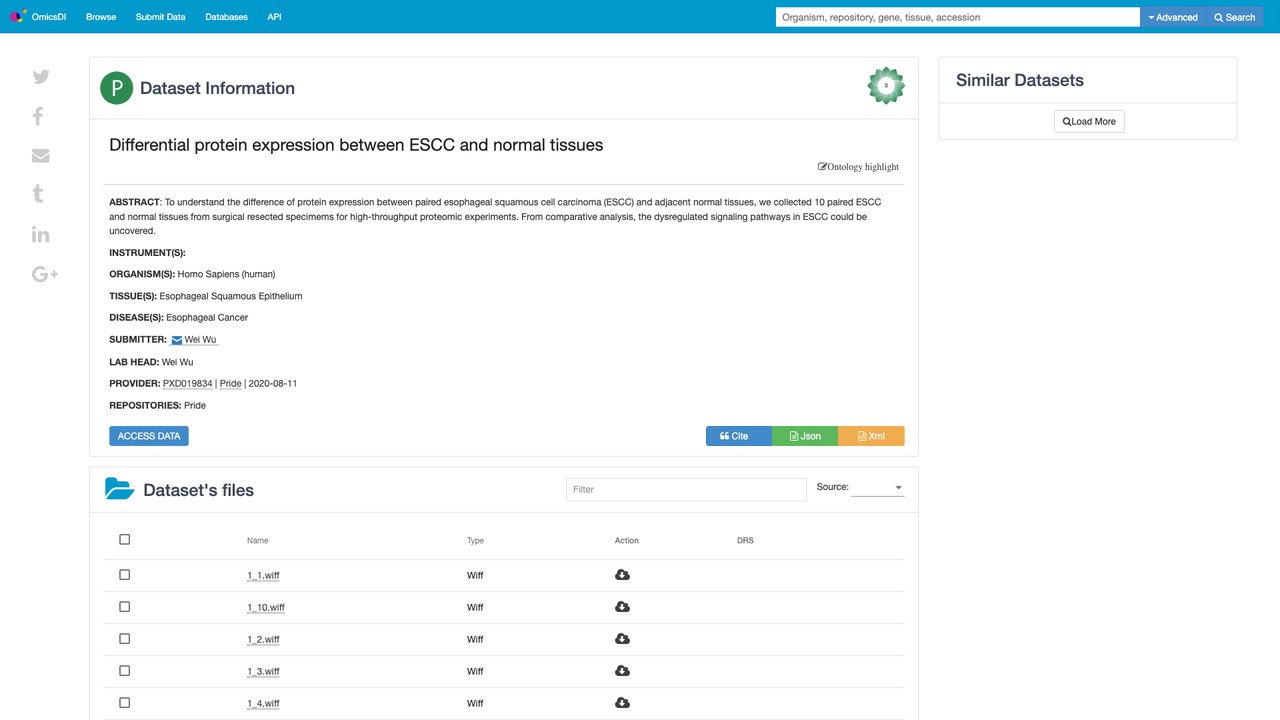The image size is (1280, 720).
Task: Click the files Filter input box
Action: coord(686,489)
